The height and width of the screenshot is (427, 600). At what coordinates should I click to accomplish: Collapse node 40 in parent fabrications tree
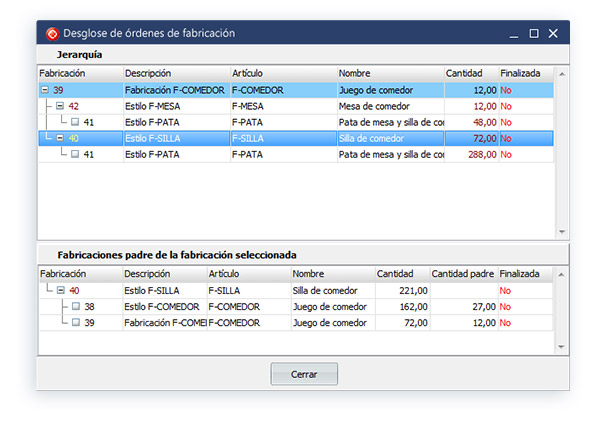click(x=59, y=290)
